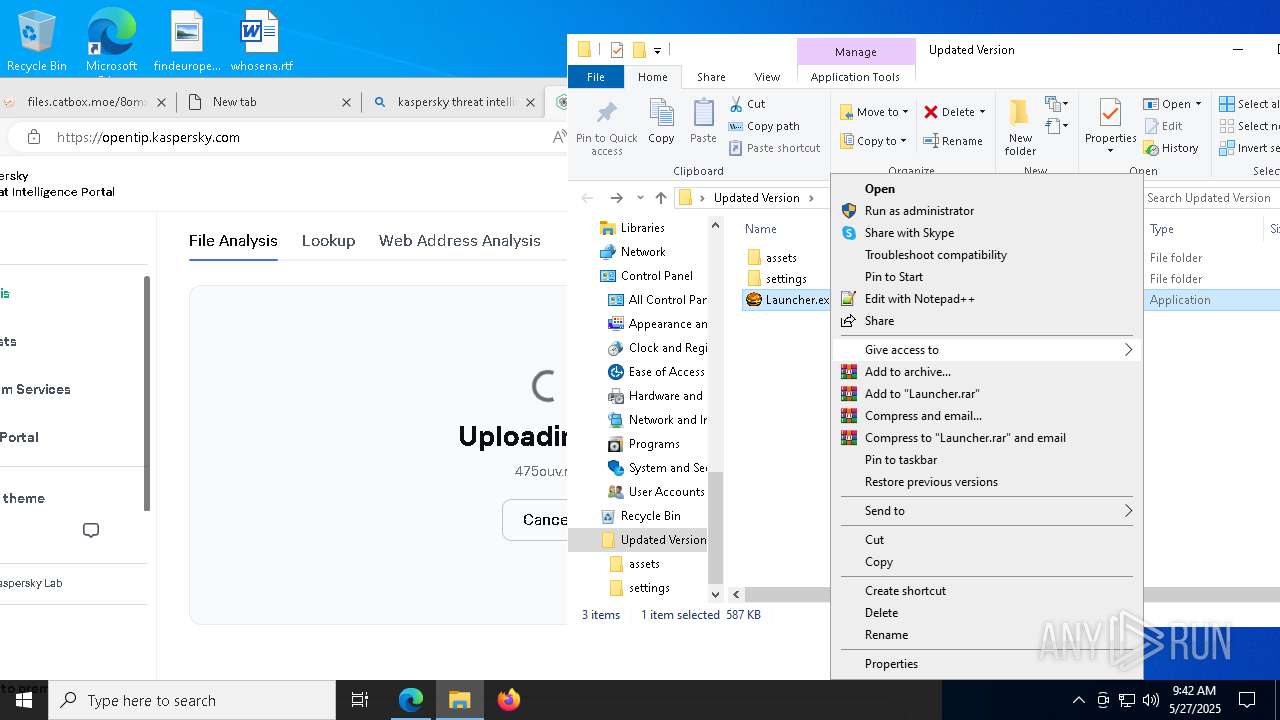Choose Properties at context menu bottom
Image resolution: width=1280 pixels, height=720 pixels.
(986, 664)
